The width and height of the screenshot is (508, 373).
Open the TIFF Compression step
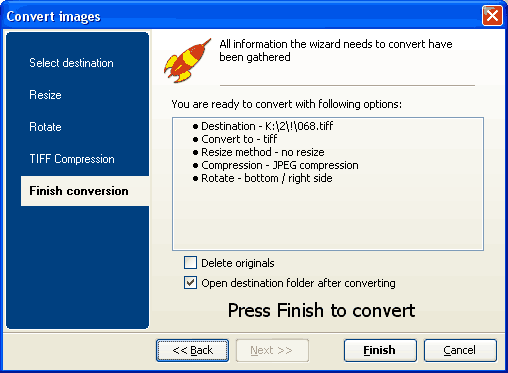[x=72, y=159]
